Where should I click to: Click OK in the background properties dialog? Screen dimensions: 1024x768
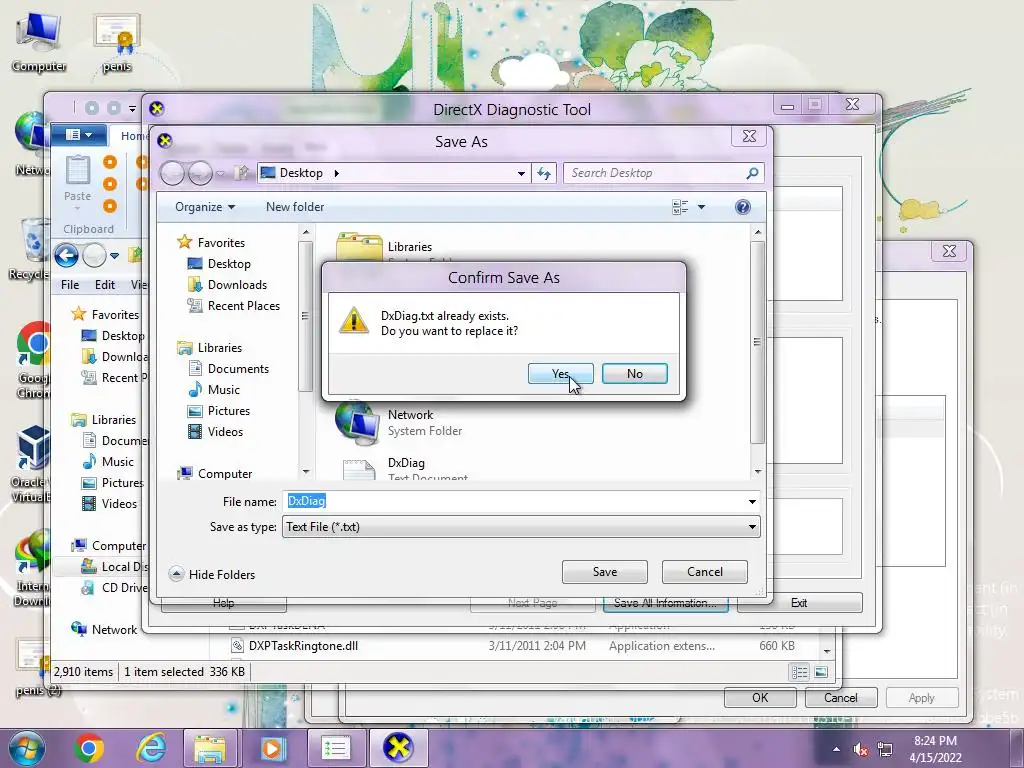pos(760,697)
